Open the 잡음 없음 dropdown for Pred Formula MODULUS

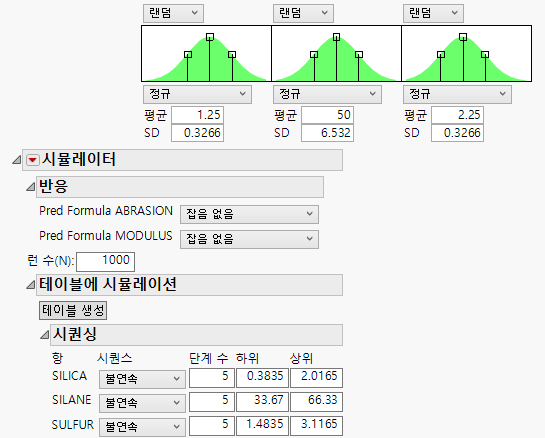pos(249,239)
